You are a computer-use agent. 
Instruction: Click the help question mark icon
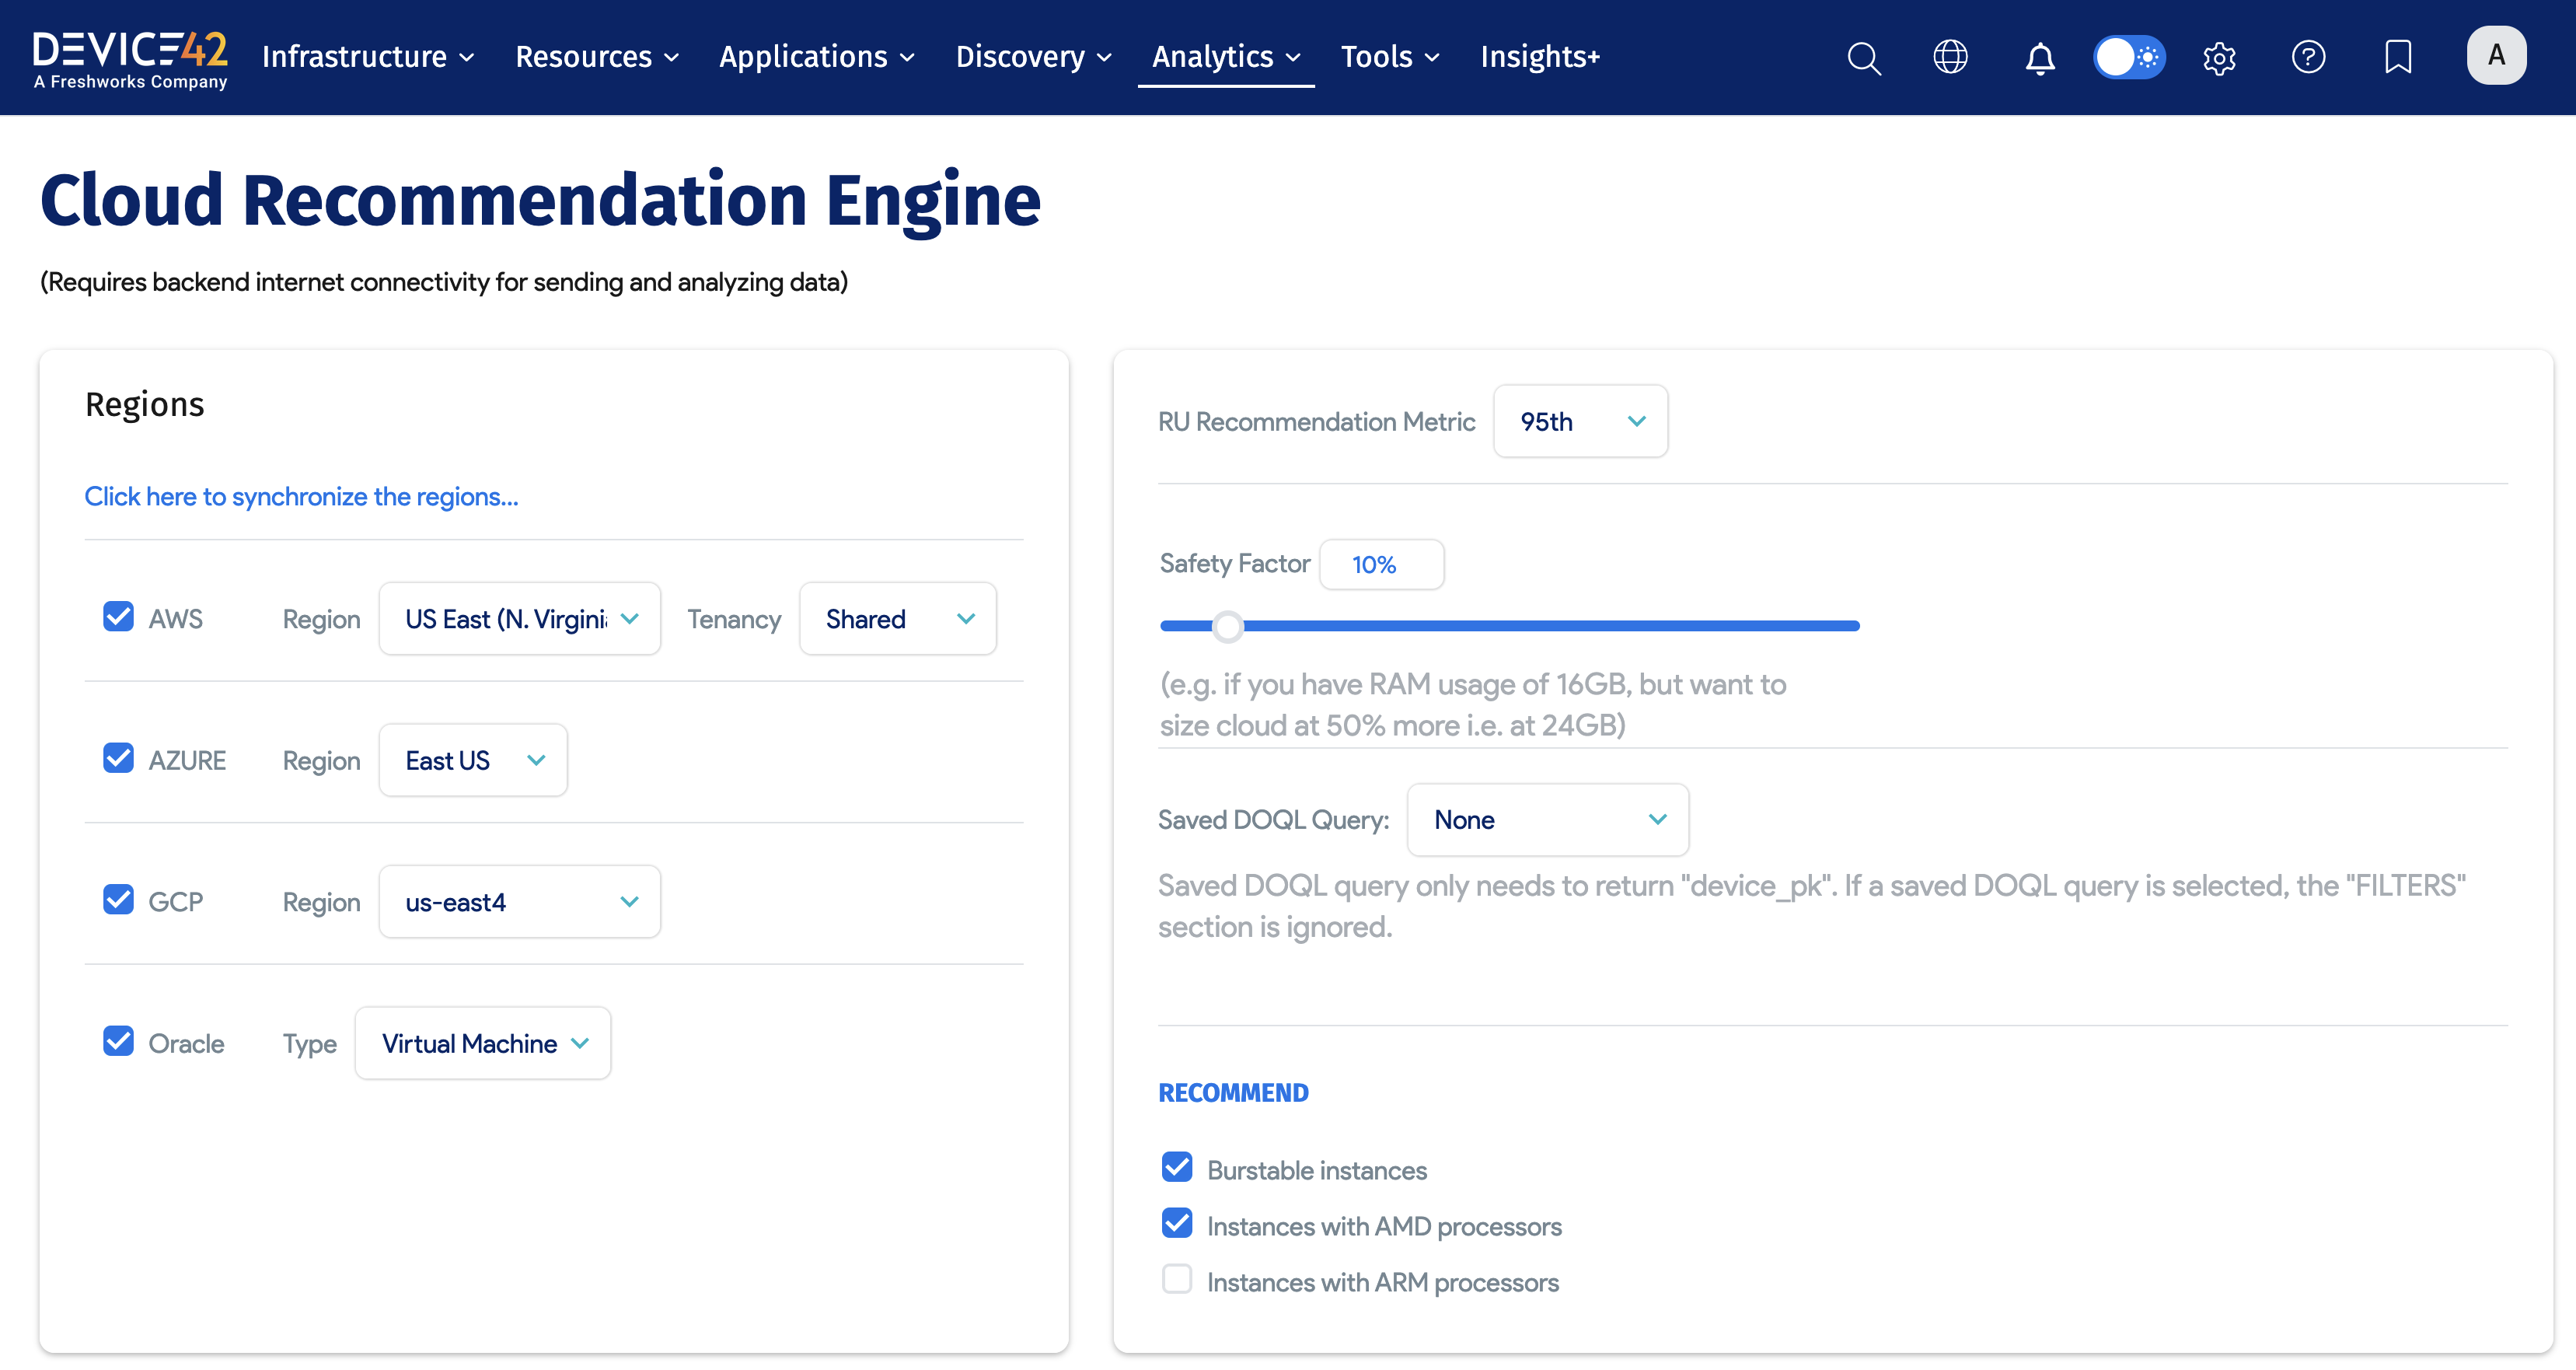click(2308, 57)
